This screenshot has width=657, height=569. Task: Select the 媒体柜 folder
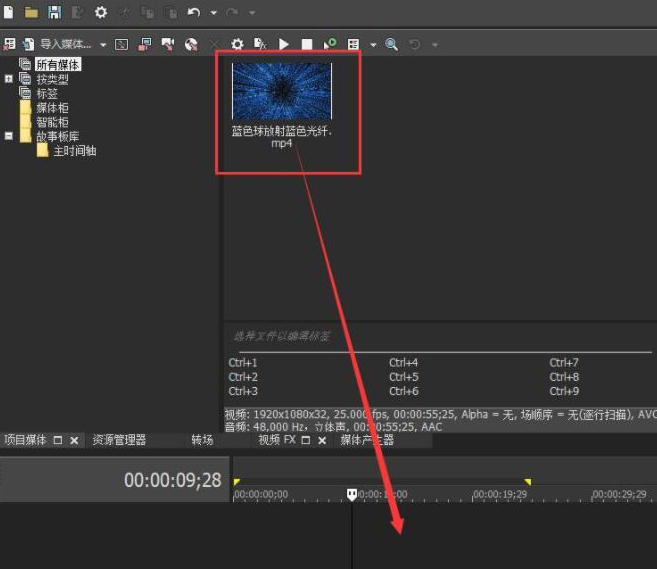[52, 107]
